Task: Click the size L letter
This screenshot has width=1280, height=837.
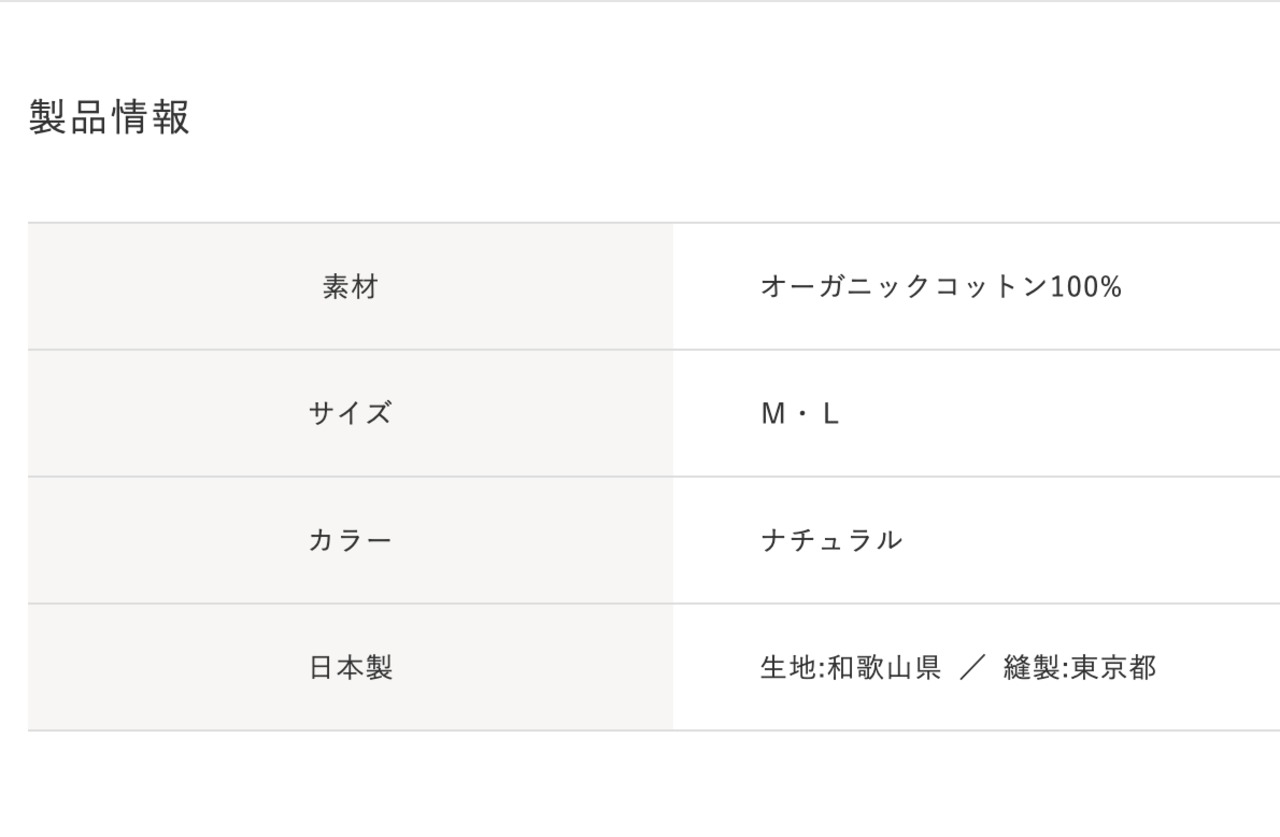Action: pyautogui.click(x=831, y=414)
